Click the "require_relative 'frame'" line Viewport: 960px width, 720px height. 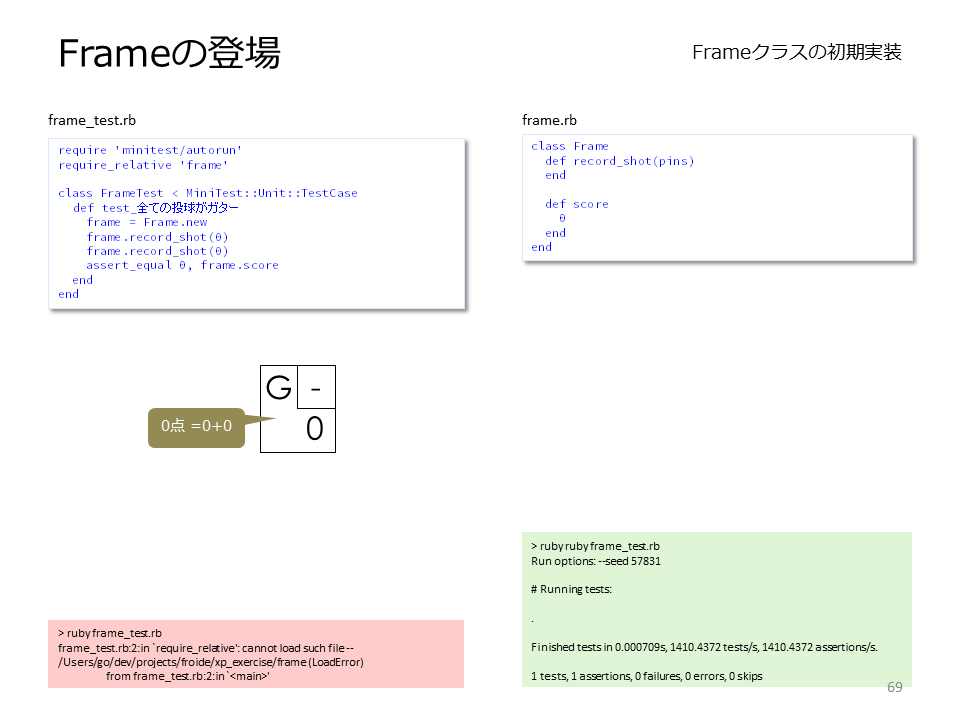pos(143,165)
